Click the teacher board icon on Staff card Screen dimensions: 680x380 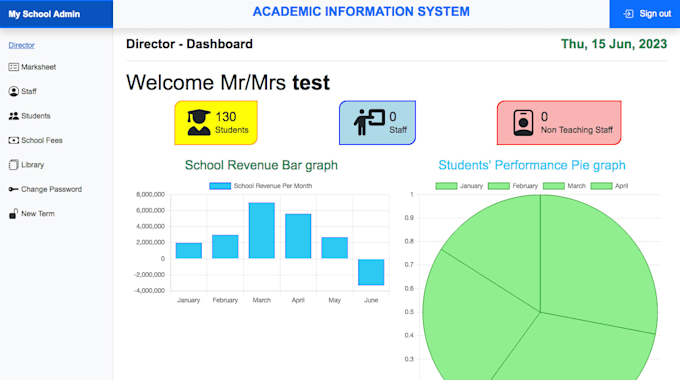(369, 122)
